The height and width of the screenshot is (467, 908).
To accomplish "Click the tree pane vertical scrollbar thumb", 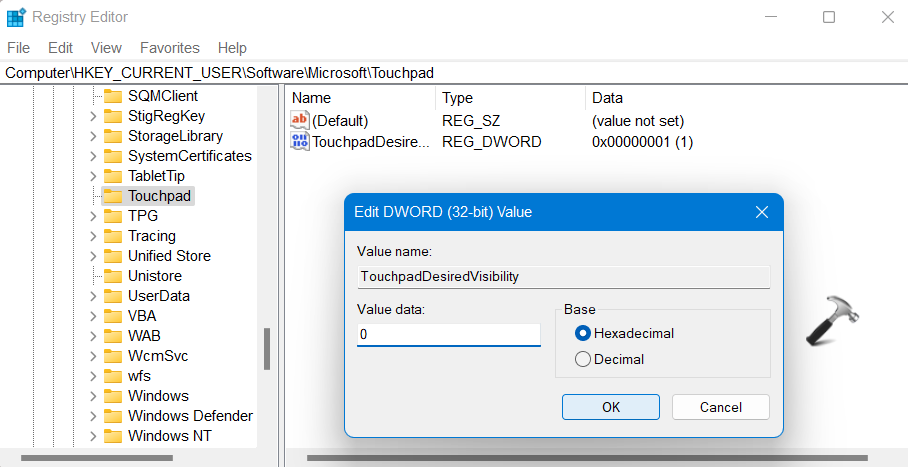I will [x=267, y=349].
